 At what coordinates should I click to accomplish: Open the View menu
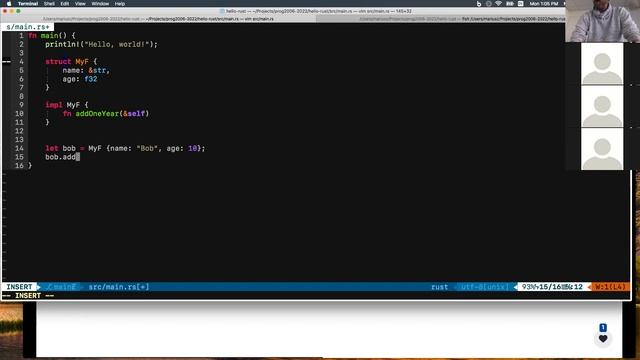tap(80, 4)
